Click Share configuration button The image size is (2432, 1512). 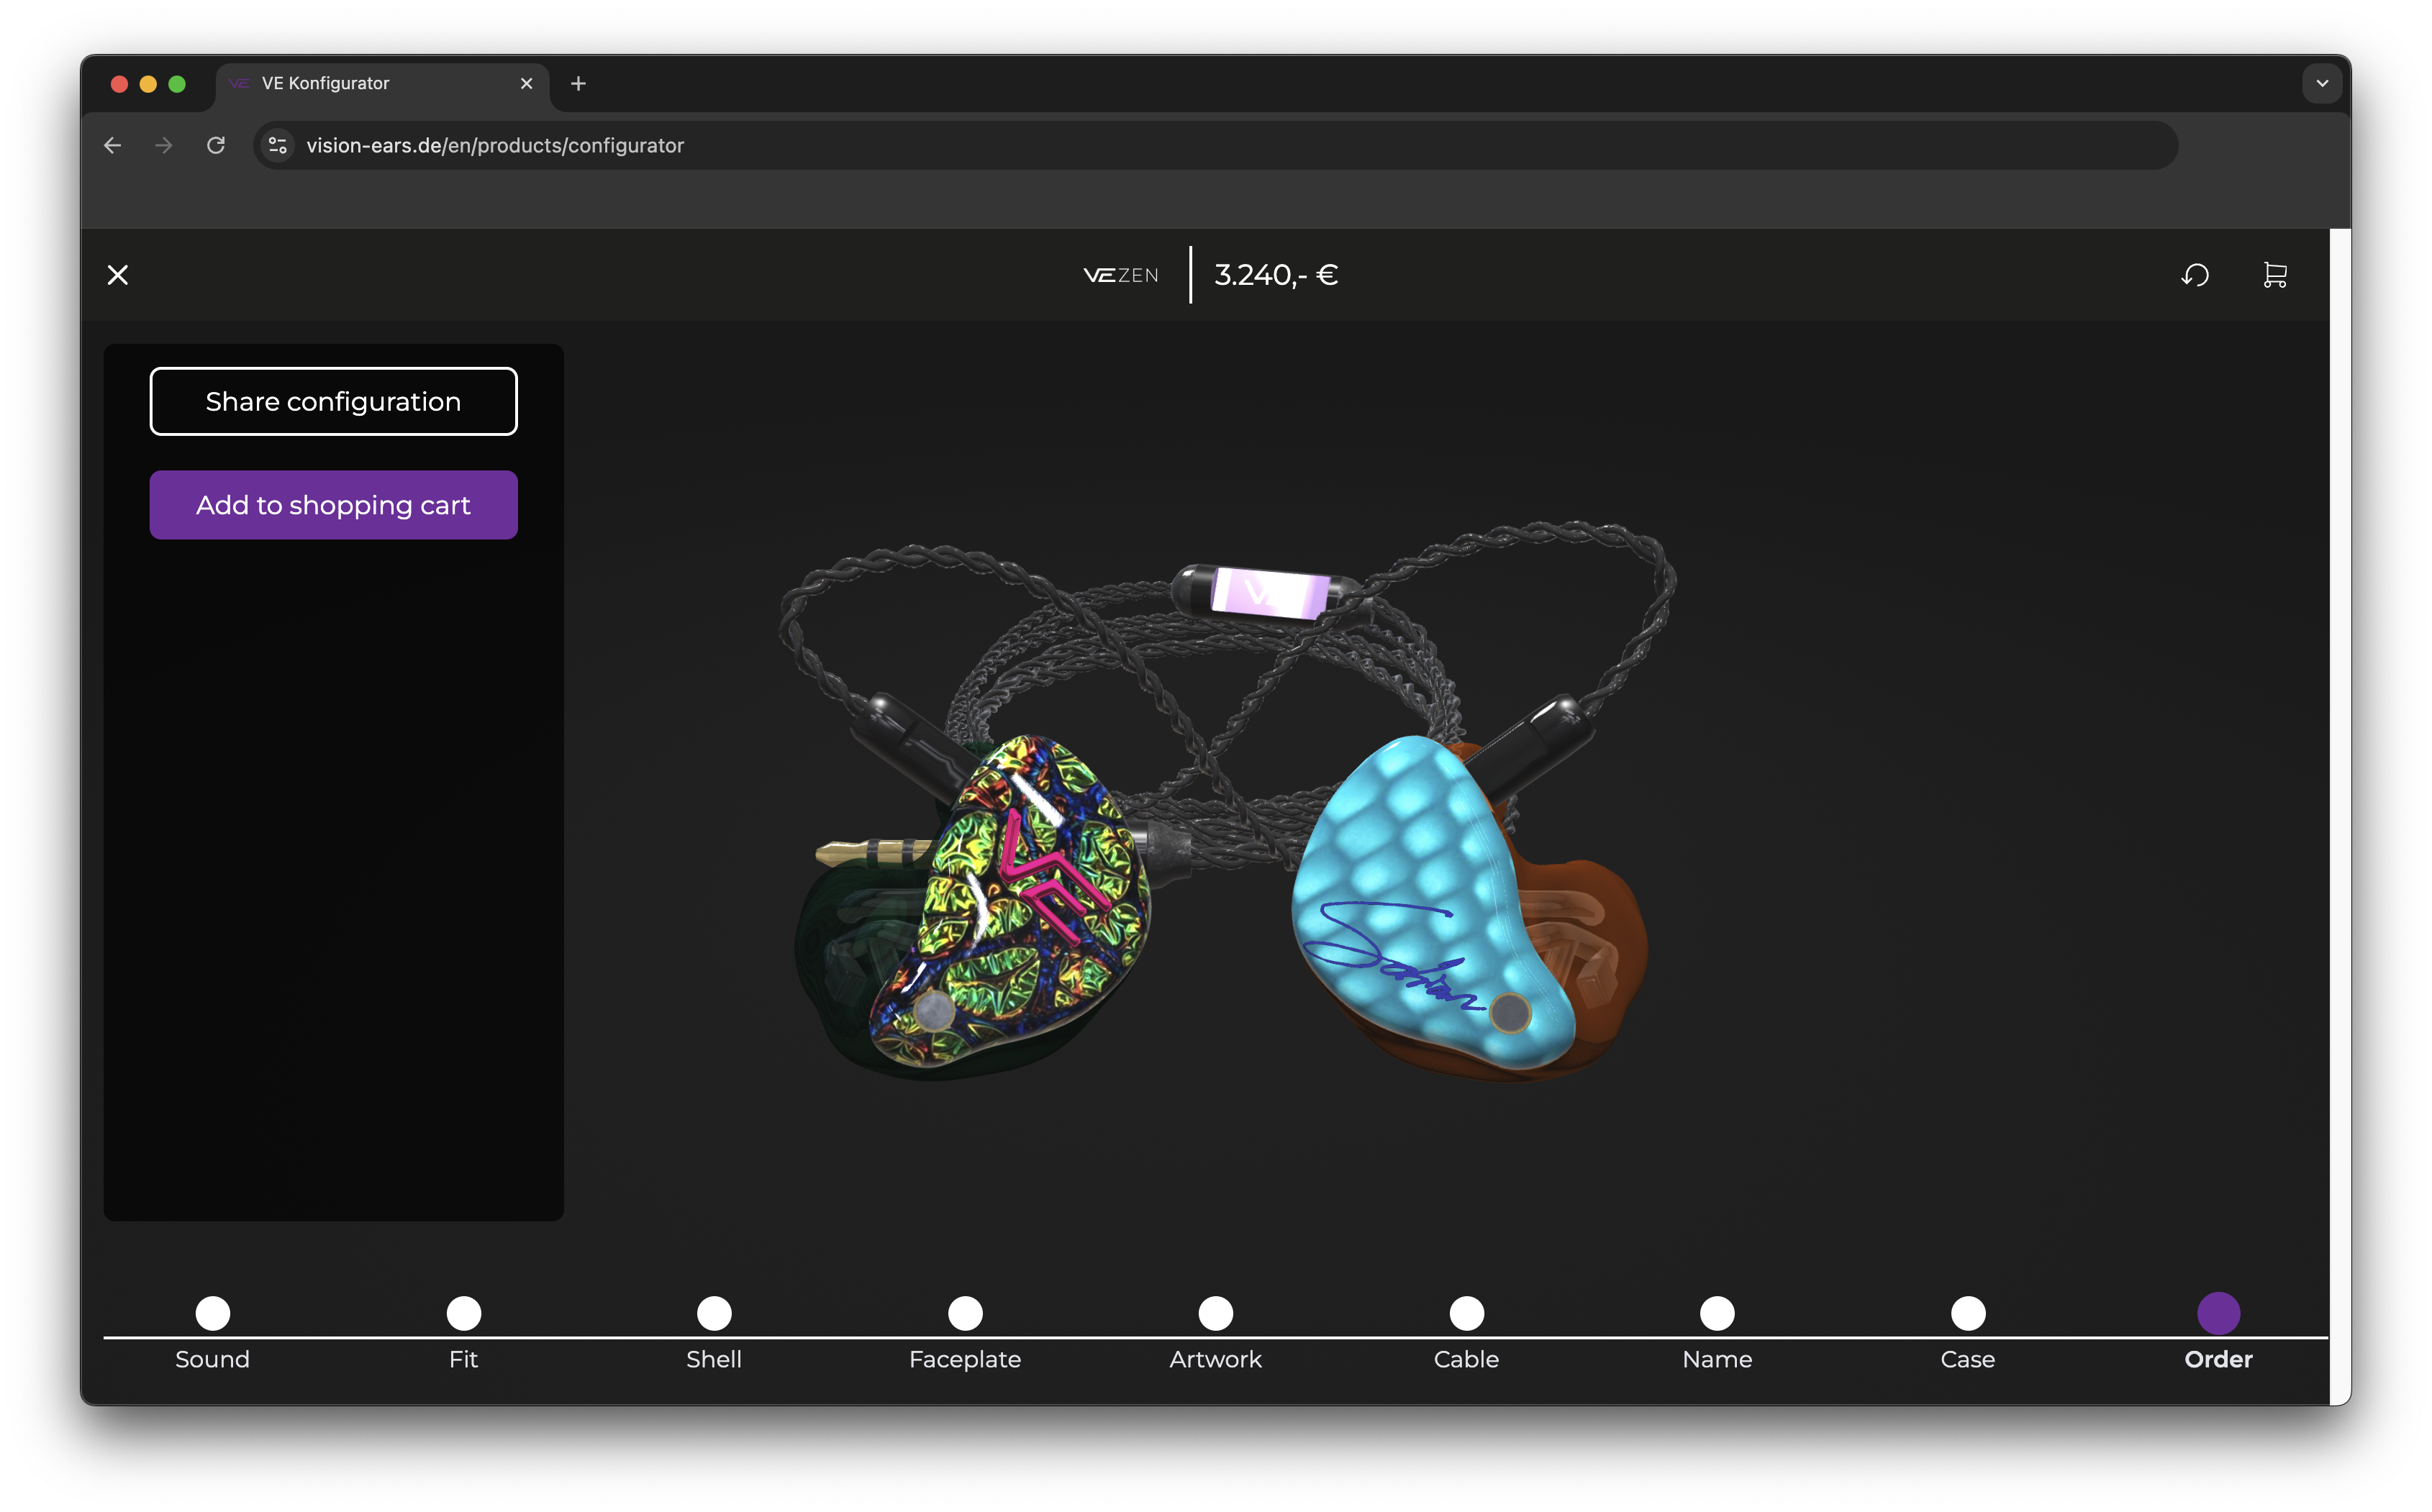pyautogui.click(x=333, y=401)
